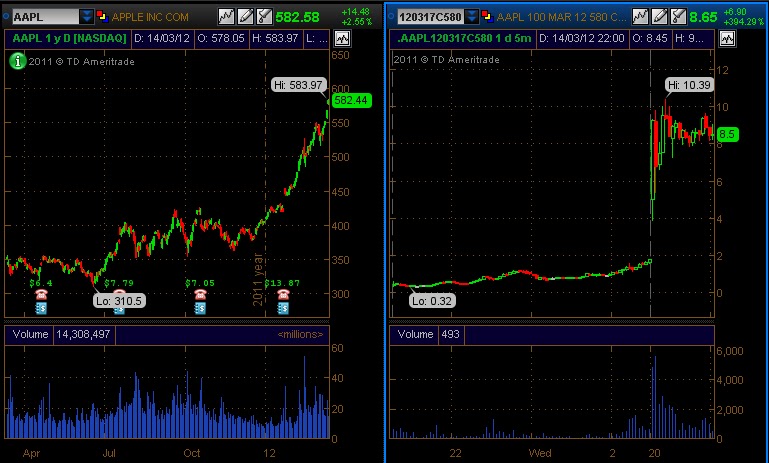This screenshot has height=463, width=769.
Task: Click the 'APPLE INC COM' description text
Action: click(150, 17)
